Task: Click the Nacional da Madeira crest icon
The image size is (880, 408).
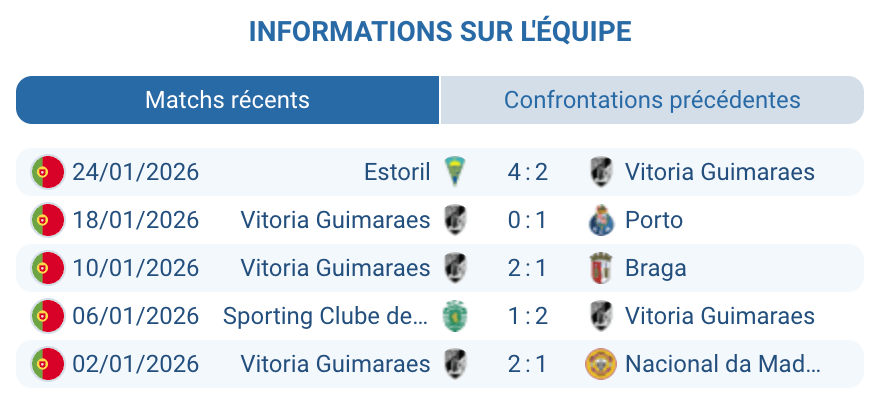Action: pos(600,364)
